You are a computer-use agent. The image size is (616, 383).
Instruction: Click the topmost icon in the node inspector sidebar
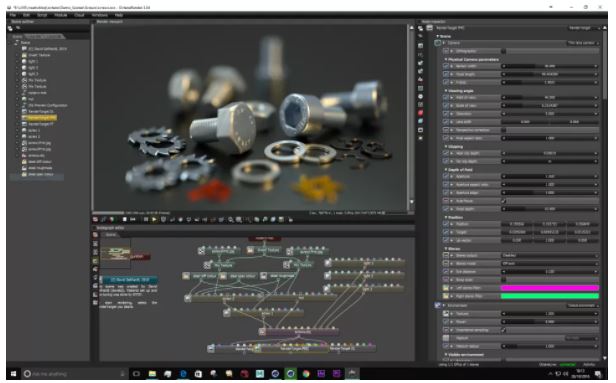pos(421,28)
